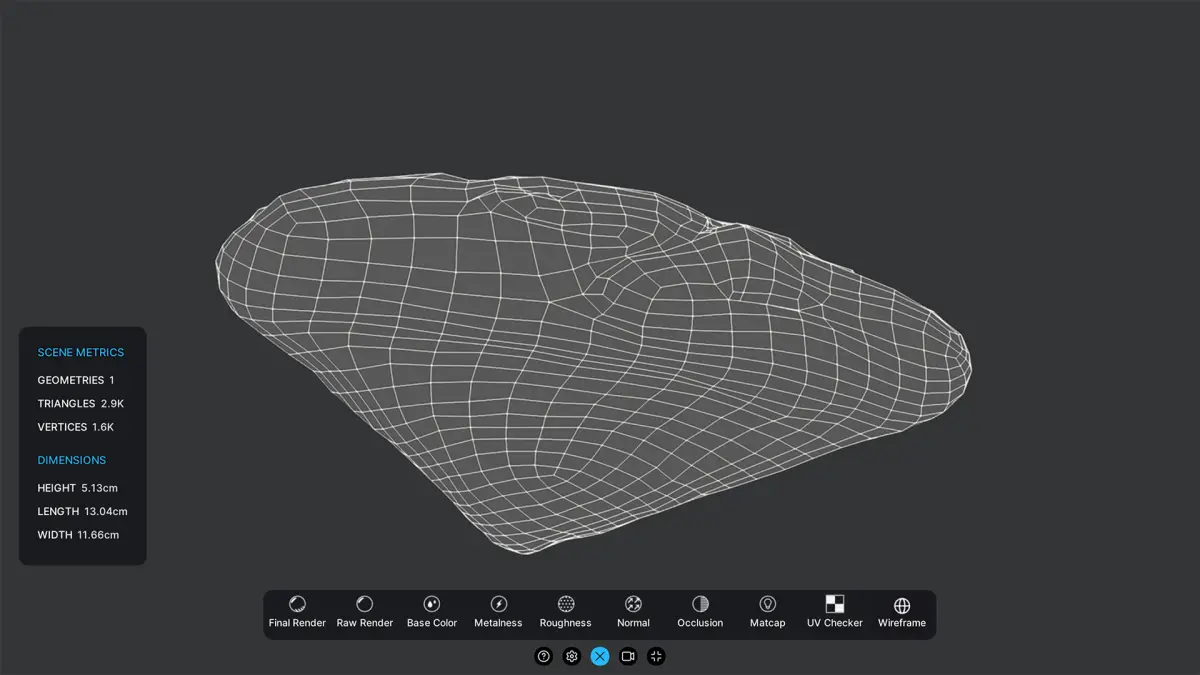Show the Normal map view
Viewport: 1200px width, 675px height.
[x=633, y=612]
